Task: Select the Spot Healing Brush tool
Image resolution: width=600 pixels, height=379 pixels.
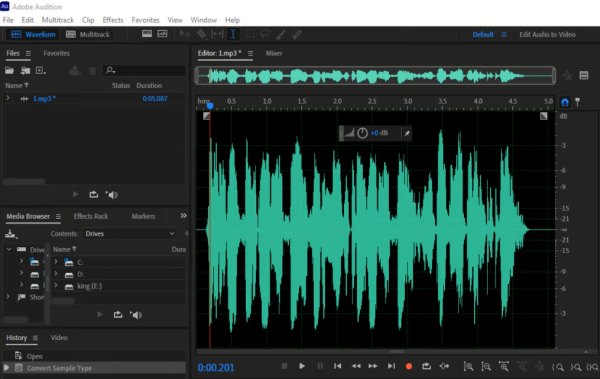Action: (x=297, y=34)
